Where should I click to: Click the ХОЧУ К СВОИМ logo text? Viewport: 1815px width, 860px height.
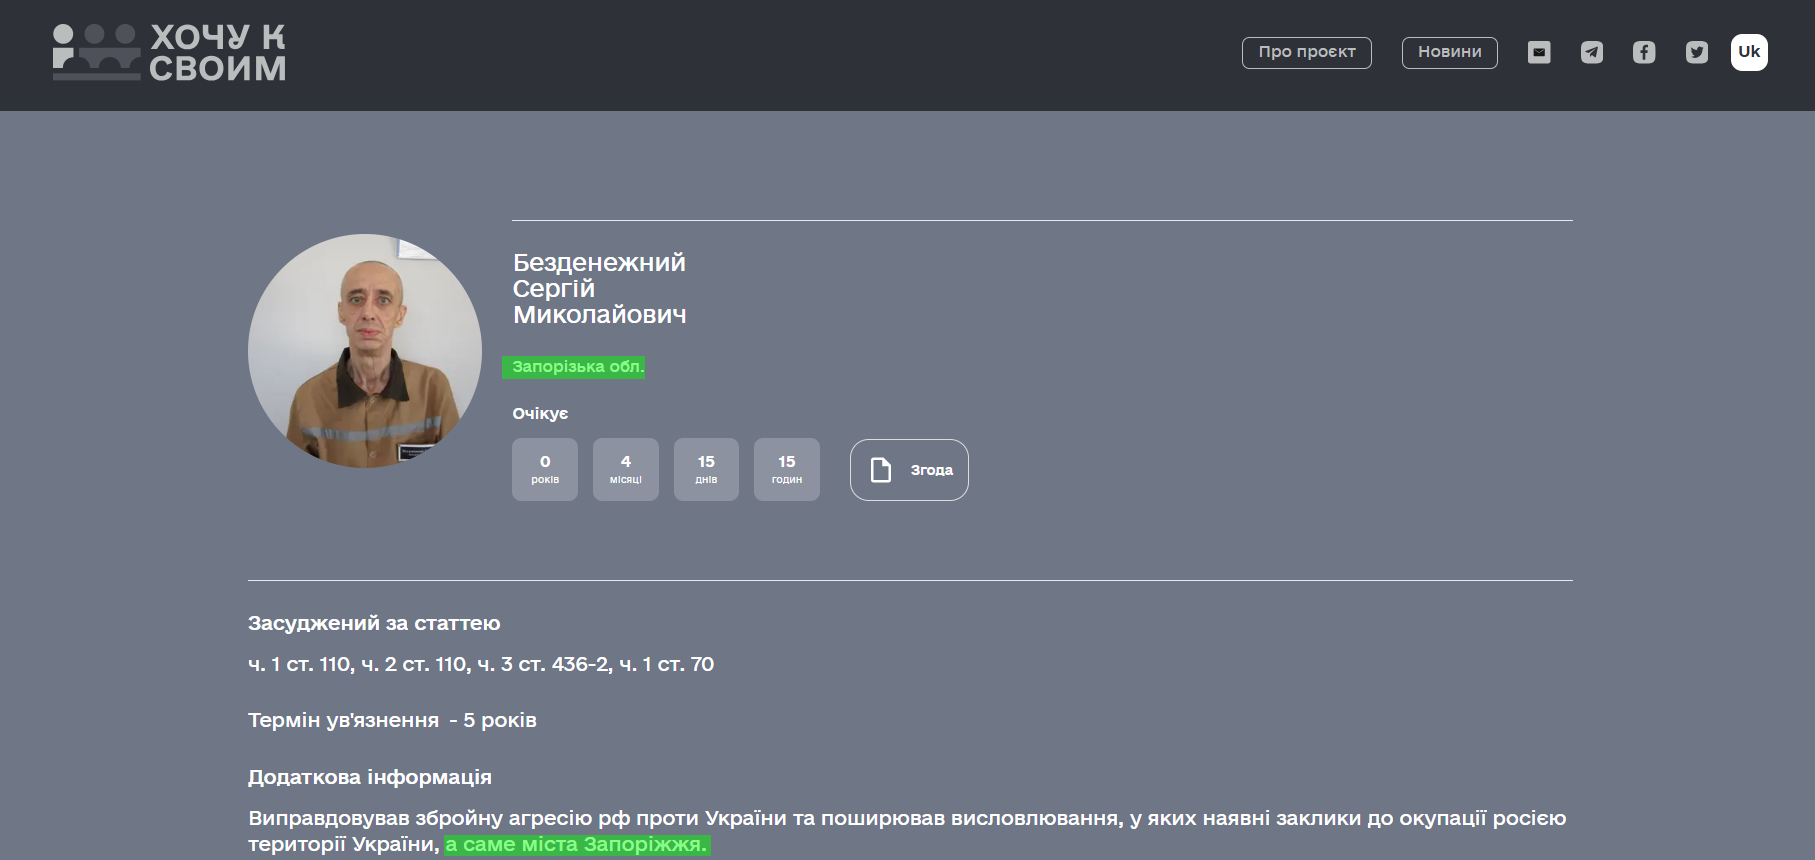[218, 52]
